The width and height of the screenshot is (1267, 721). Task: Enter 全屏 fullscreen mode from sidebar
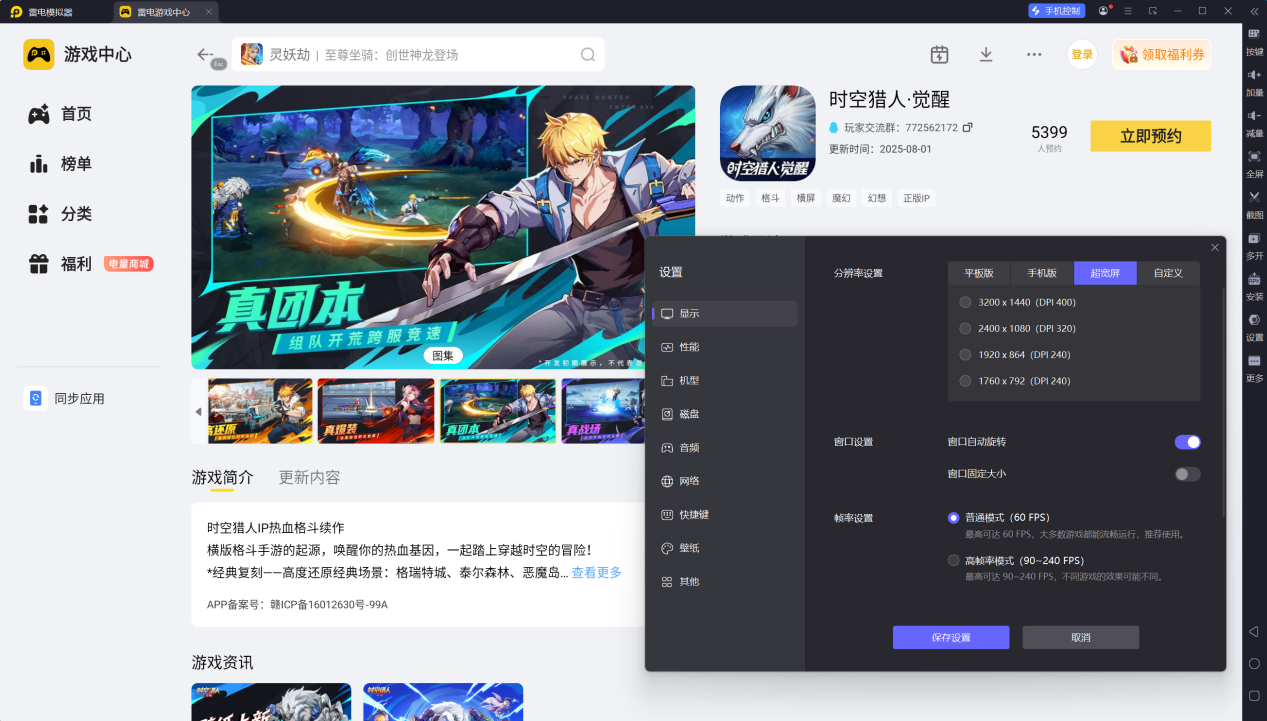pos(1254,163)
